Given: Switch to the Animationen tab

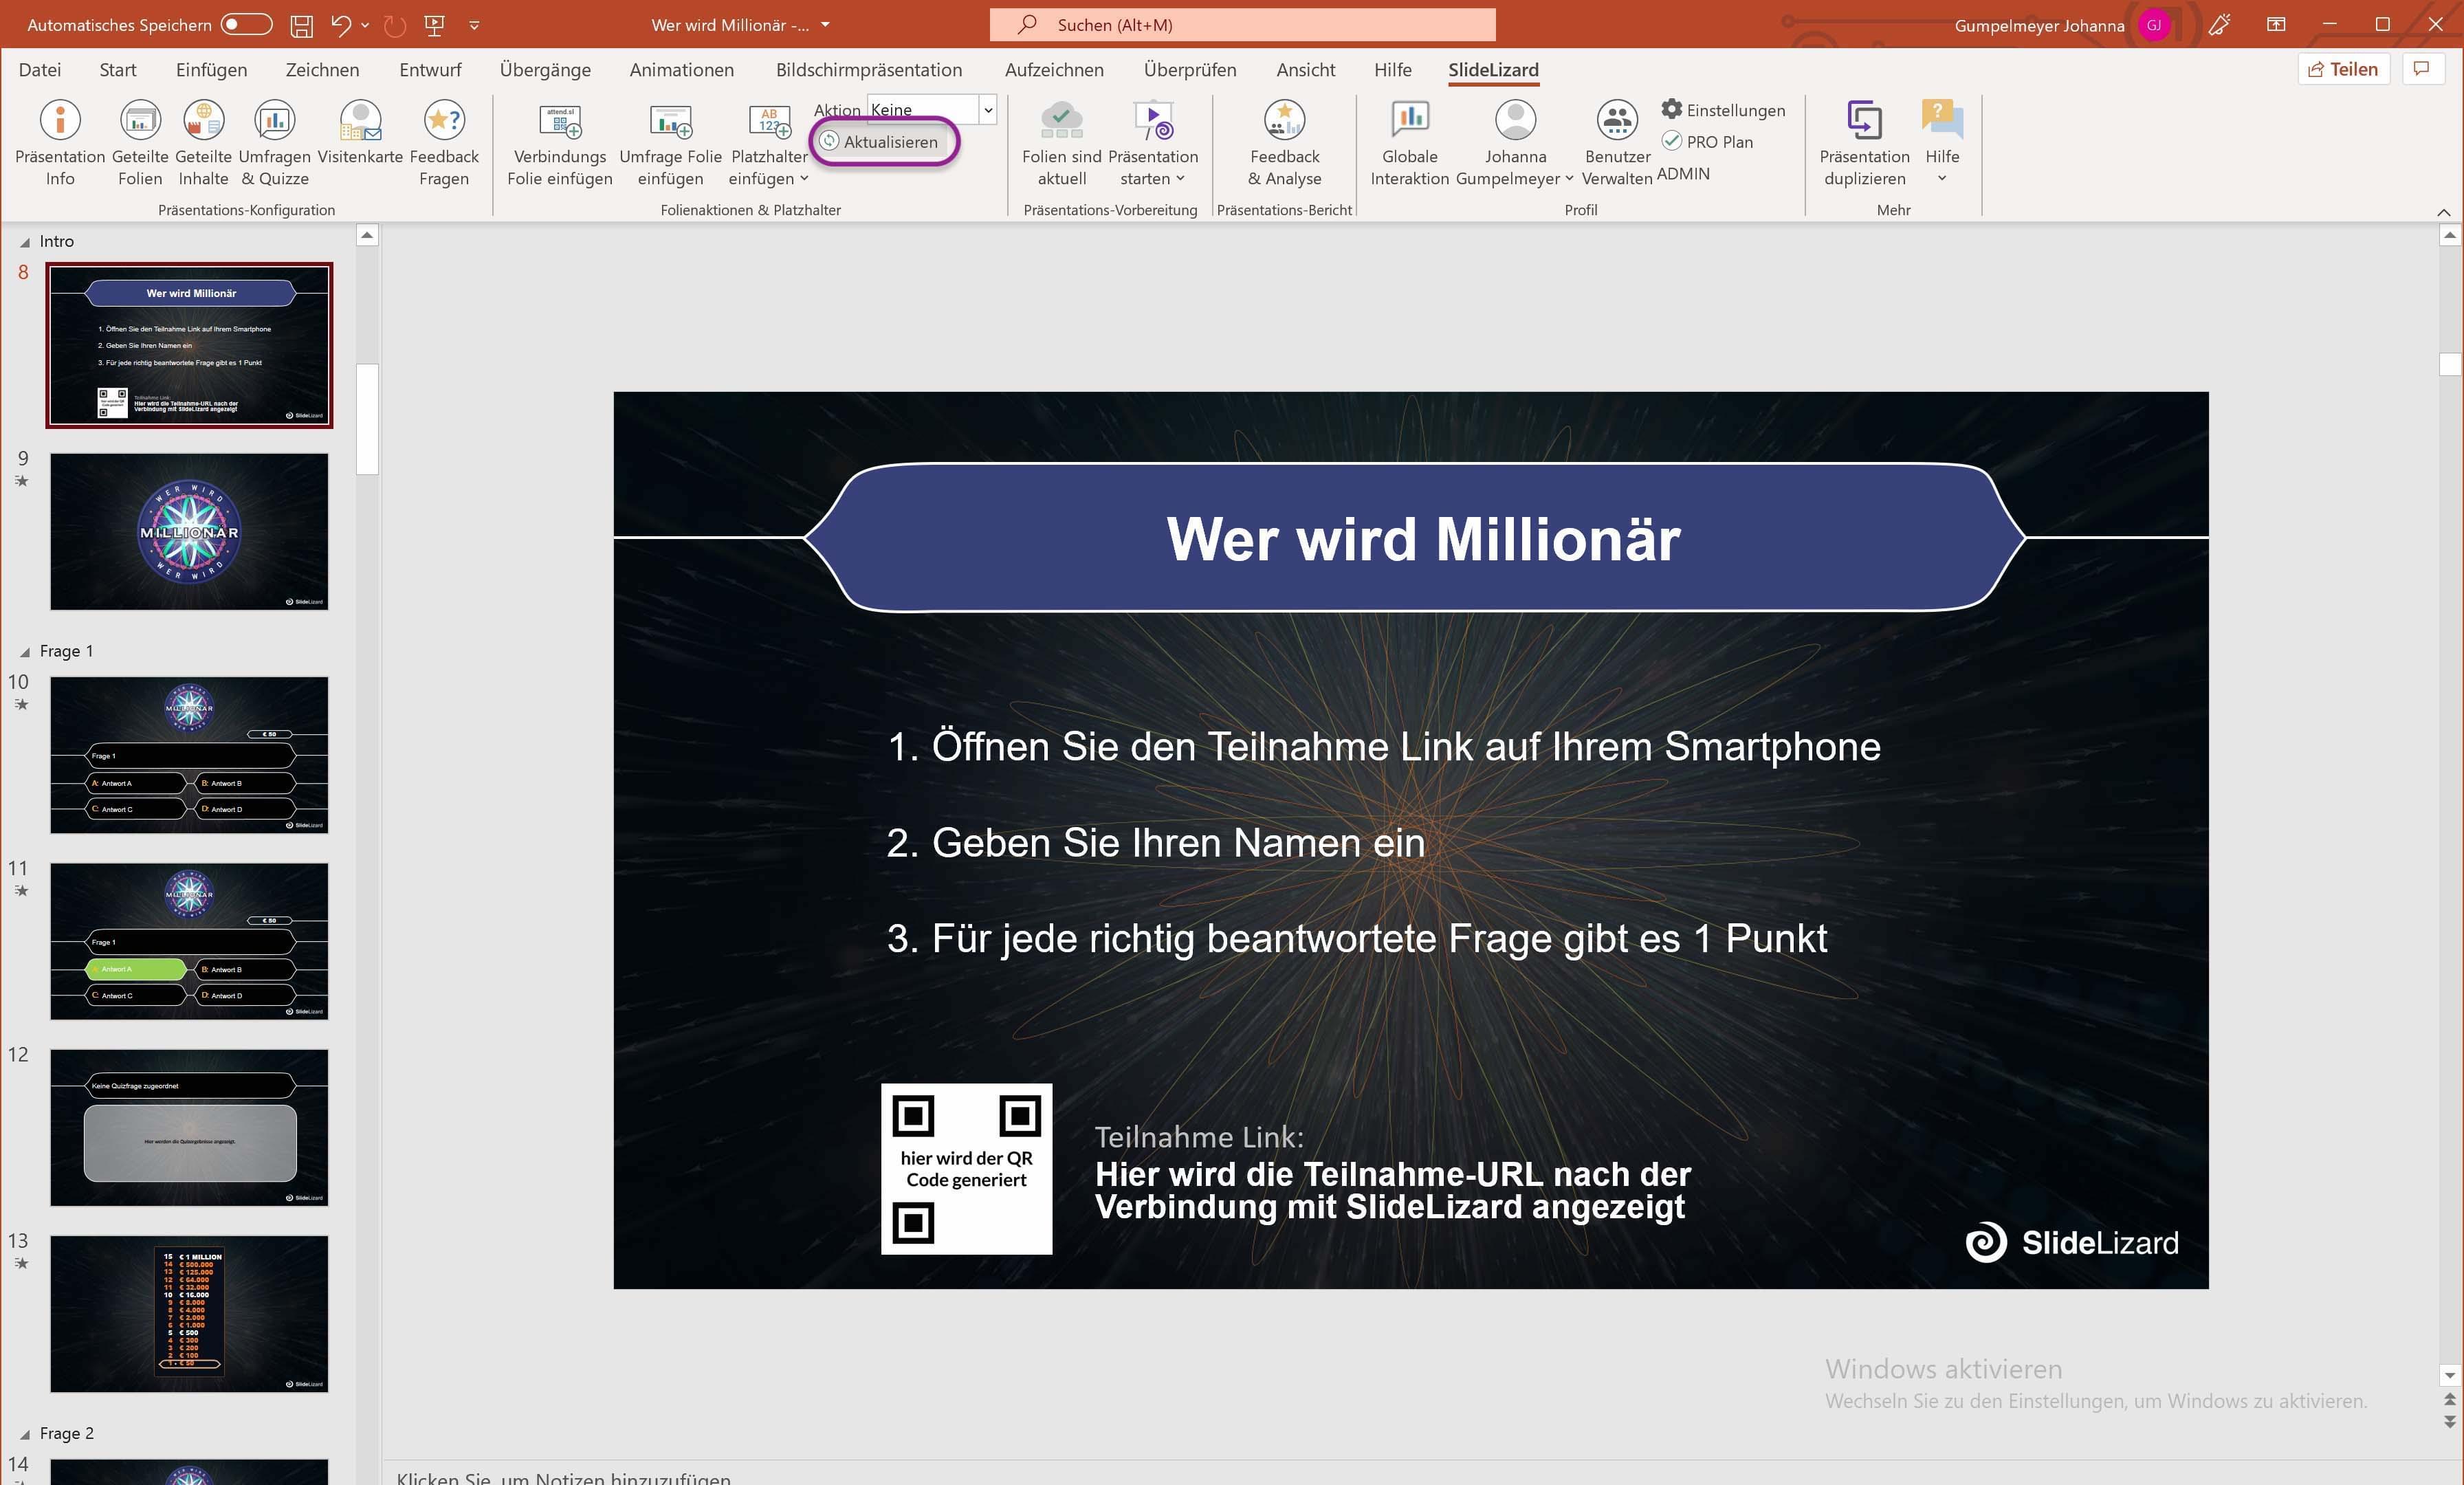Looking at the screenshot, I should pos(681,70).
